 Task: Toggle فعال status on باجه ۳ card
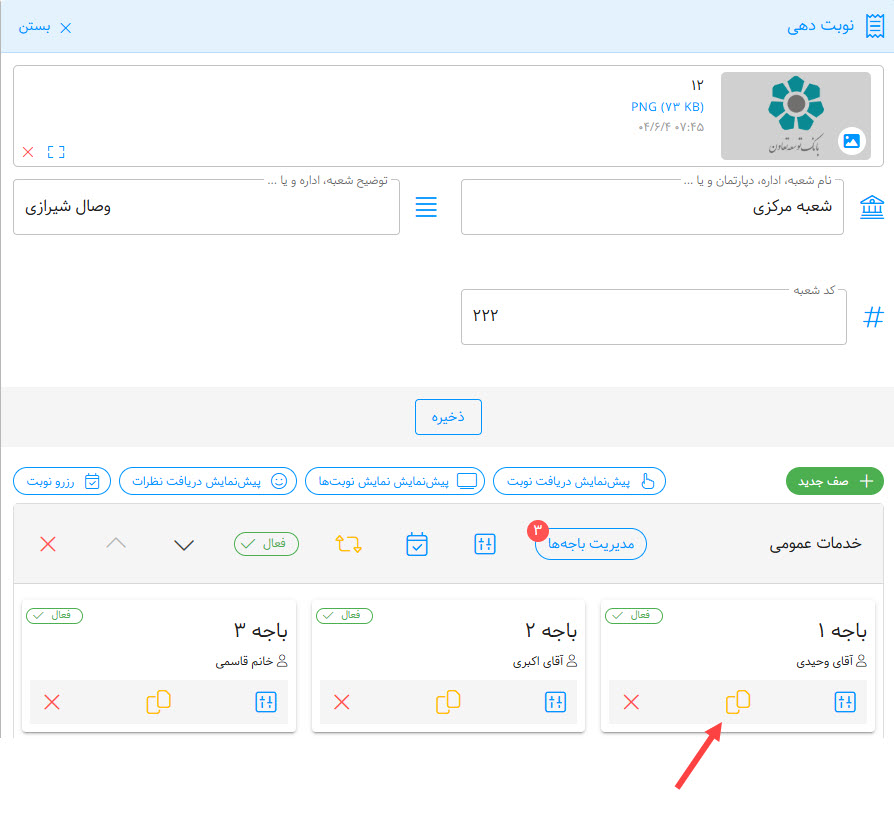tap(54, 615)
